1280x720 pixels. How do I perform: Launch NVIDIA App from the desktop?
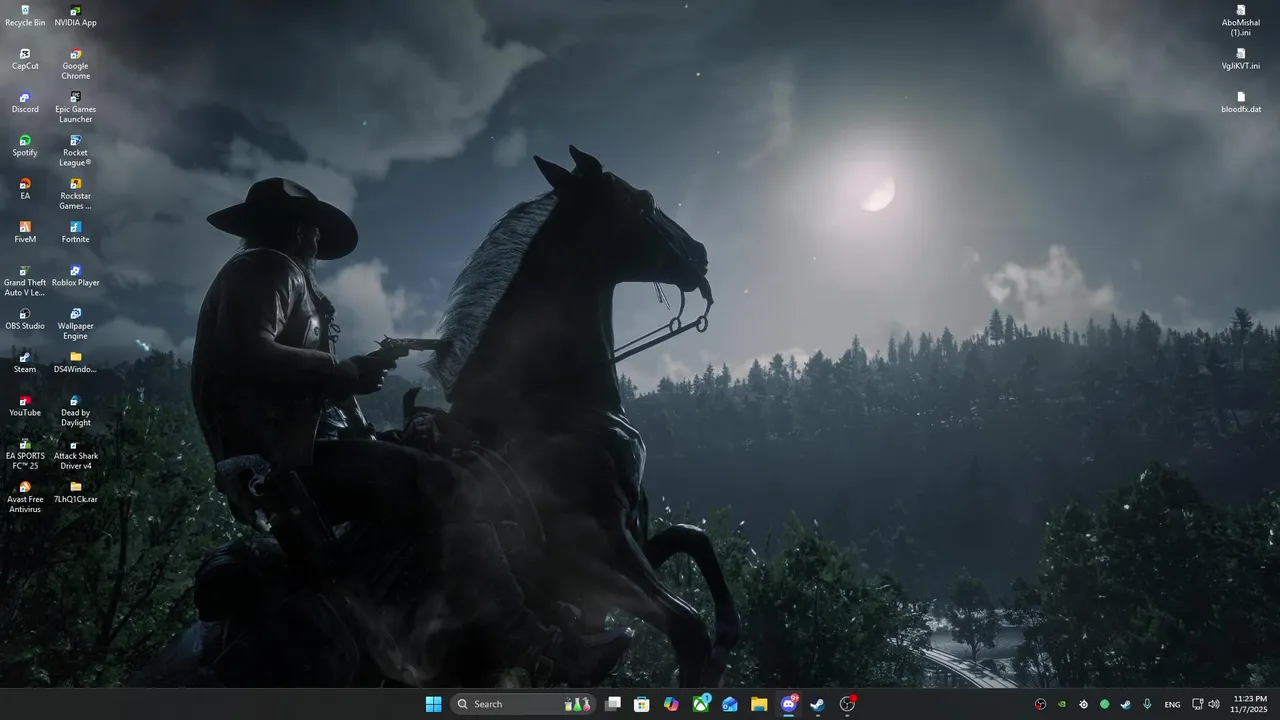(x=75, y=16)
